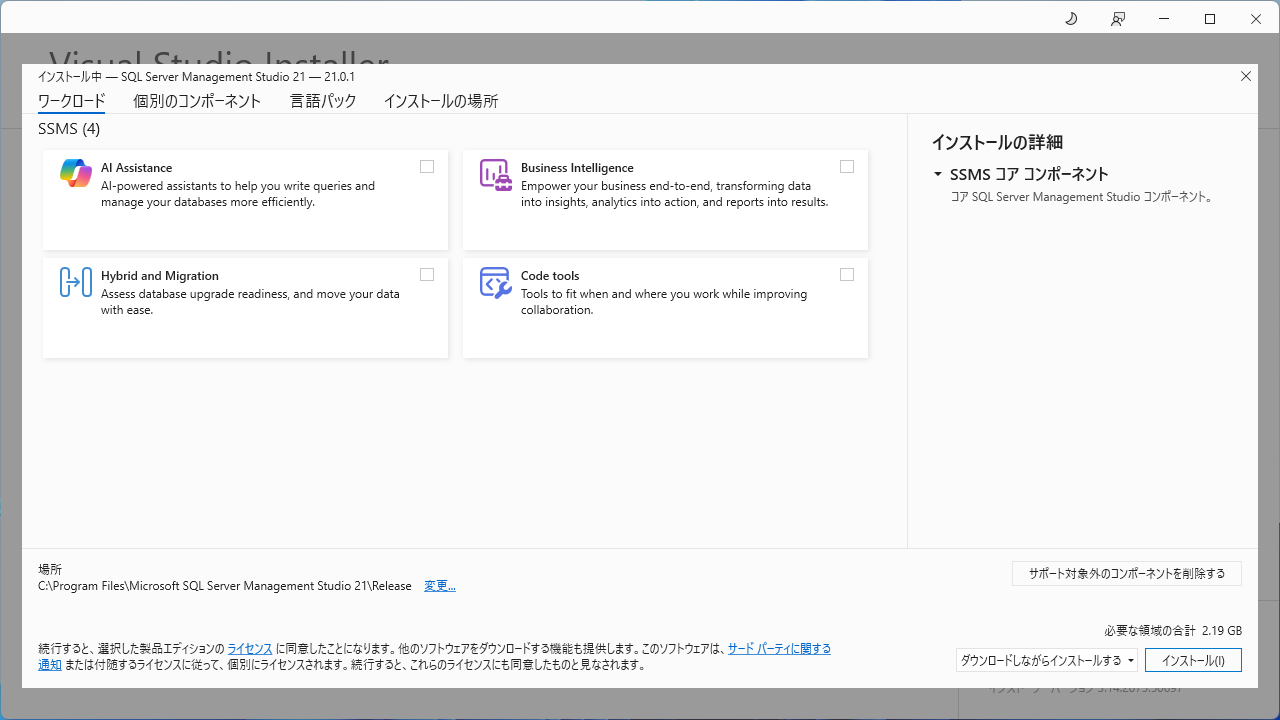Screen dimensions: 1280x720
Task: Open the 変更... location link
Action: pyautogui.click(x=440, y=586)
